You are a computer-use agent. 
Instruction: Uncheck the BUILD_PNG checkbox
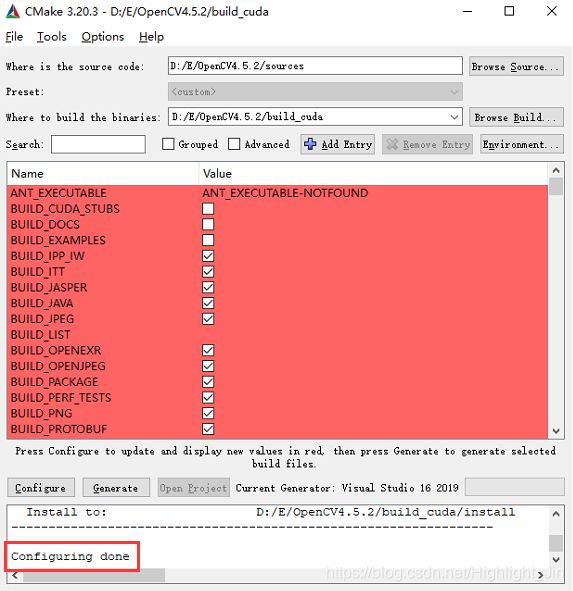click(x=208, y=413)
